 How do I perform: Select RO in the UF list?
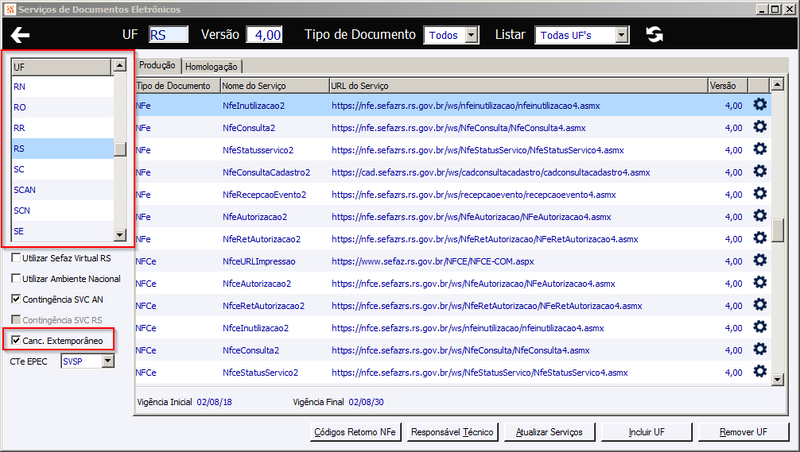(x=62, y=107)
